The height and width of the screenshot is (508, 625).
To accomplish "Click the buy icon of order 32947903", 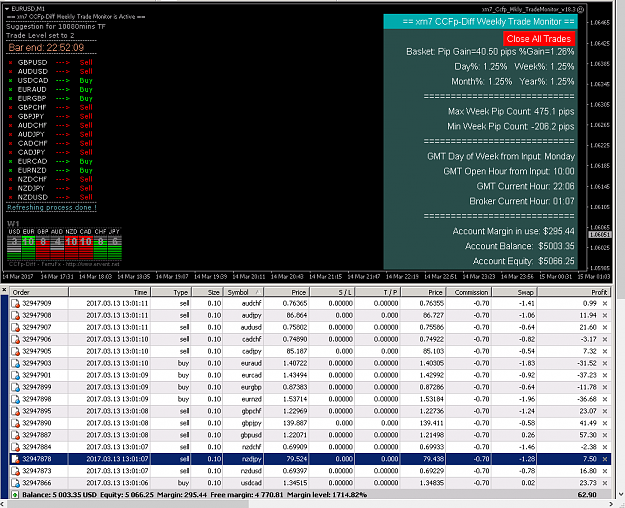I will coord(16,364).
